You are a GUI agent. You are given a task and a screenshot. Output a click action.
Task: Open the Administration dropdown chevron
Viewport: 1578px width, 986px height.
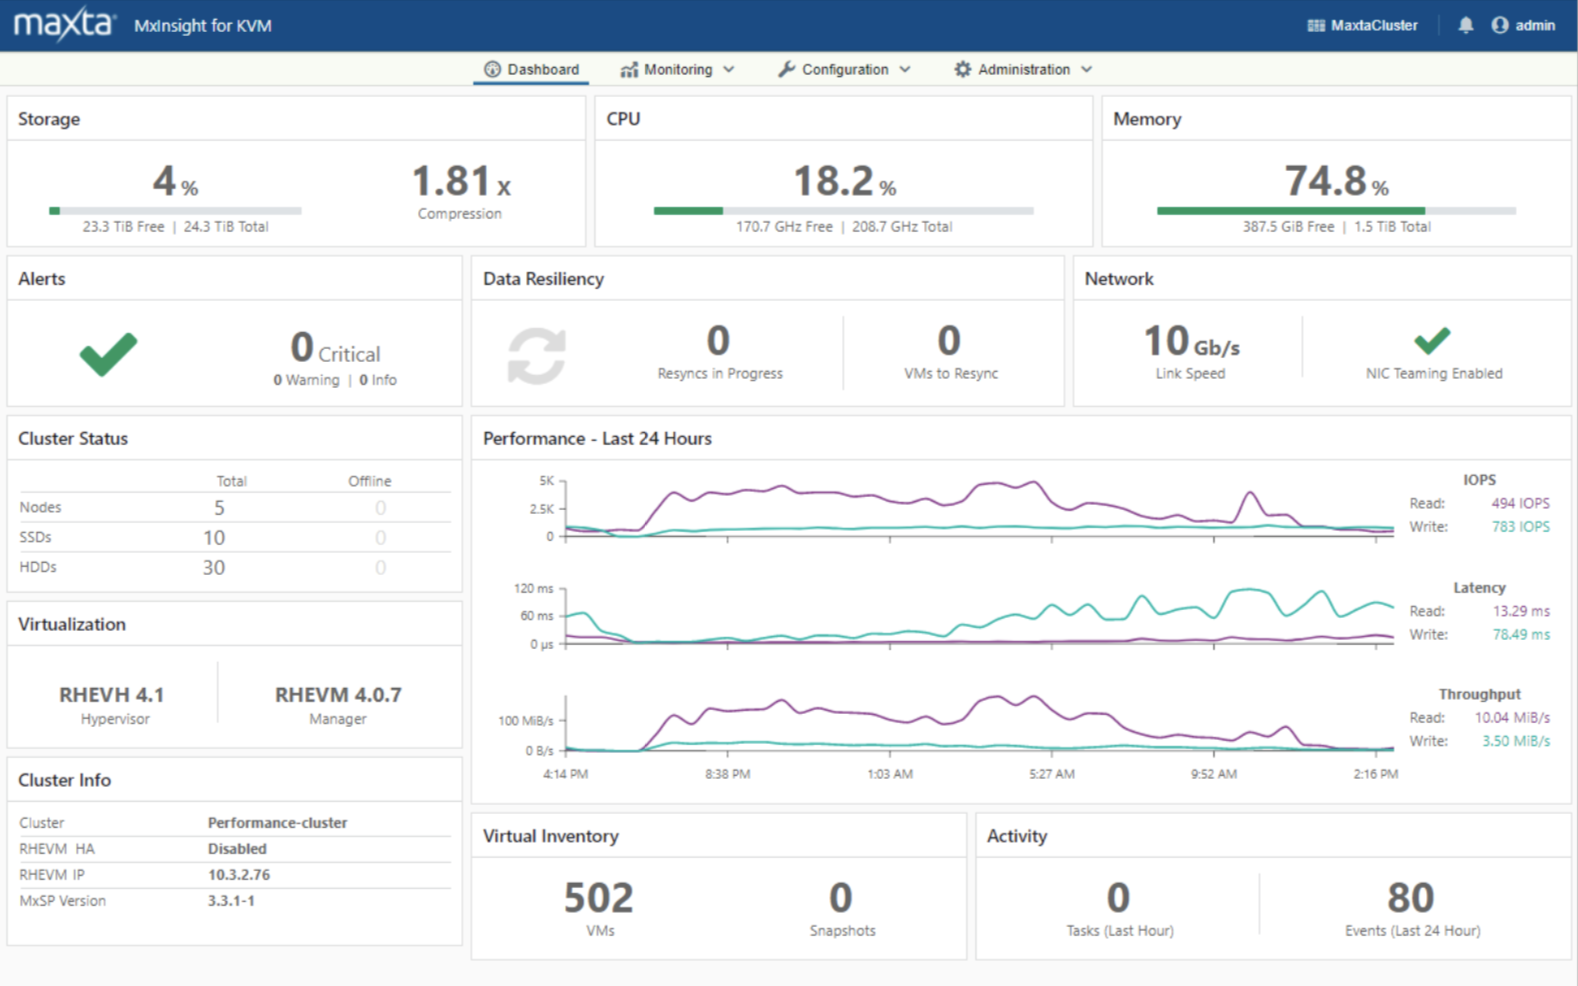1087,69
